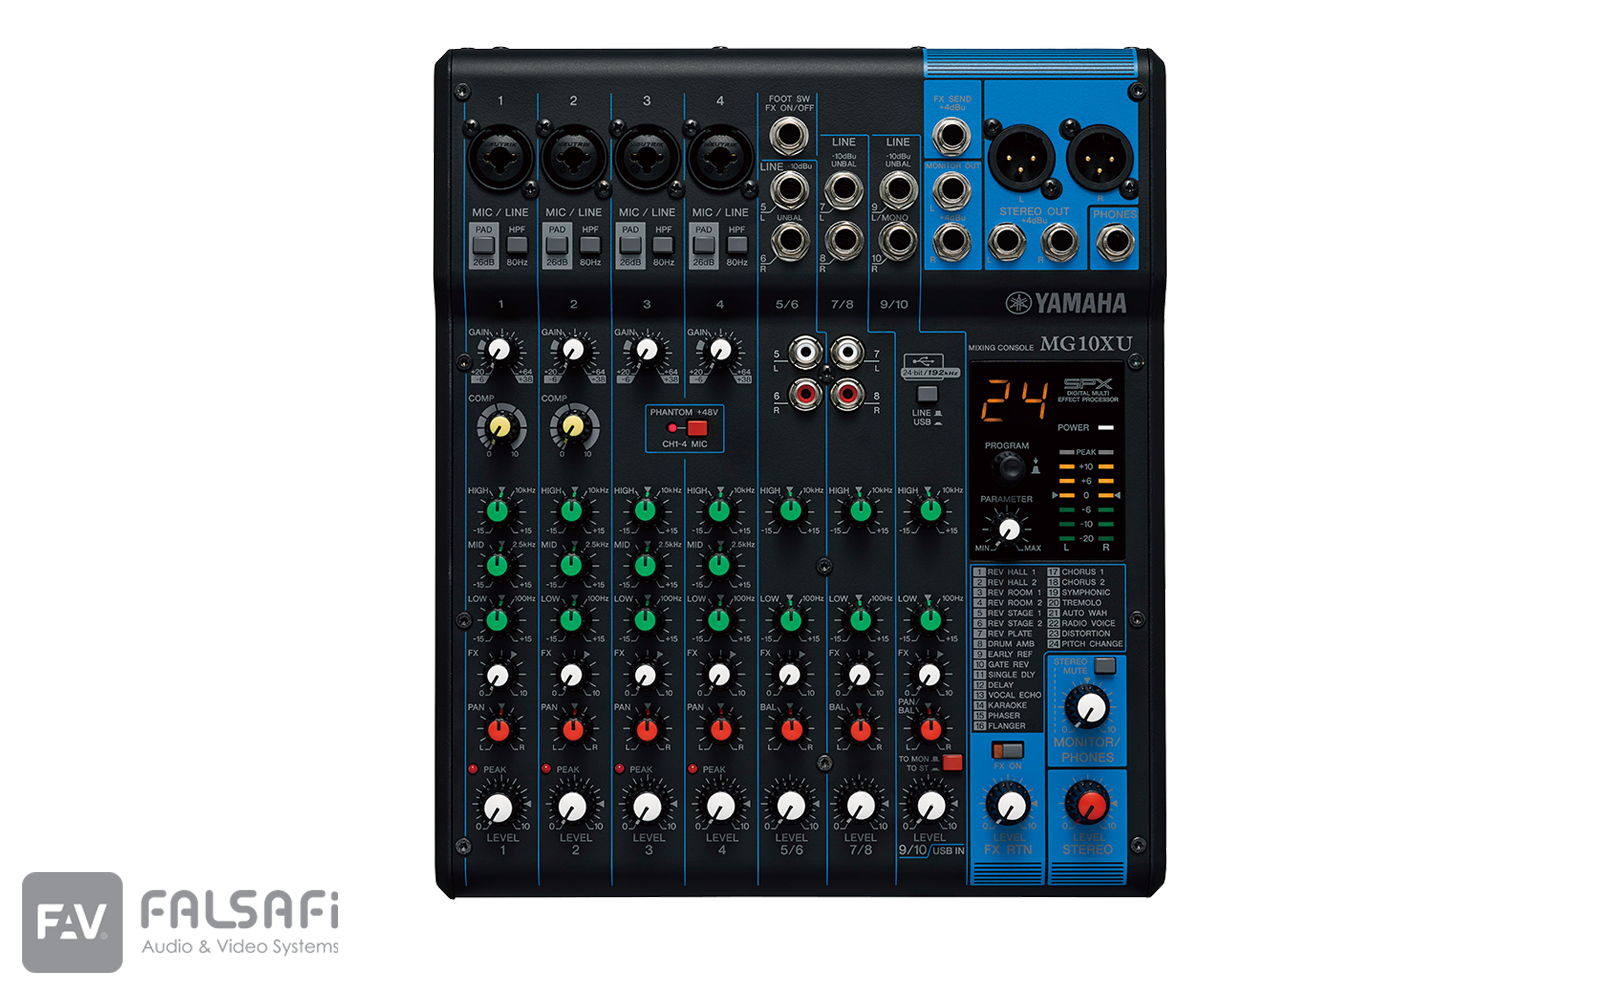
Task: Click the channel 5 white RCA input
Action: pyautogui.click(x=805, y=353)
